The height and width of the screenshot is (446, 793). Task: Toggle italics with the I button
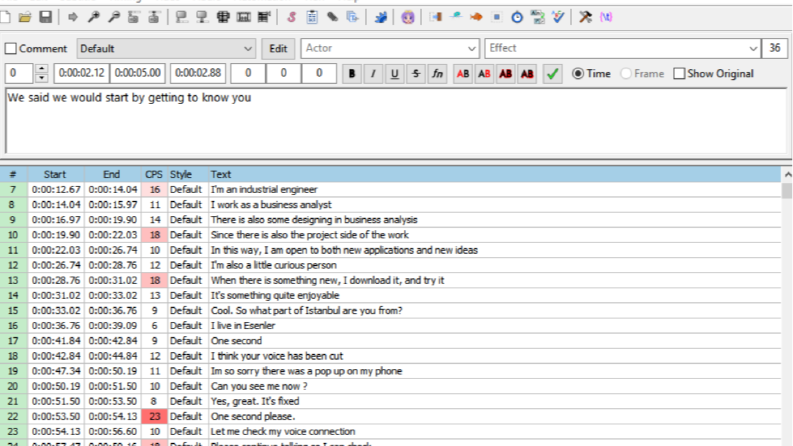pyautogui.click(x=373, y=74)
